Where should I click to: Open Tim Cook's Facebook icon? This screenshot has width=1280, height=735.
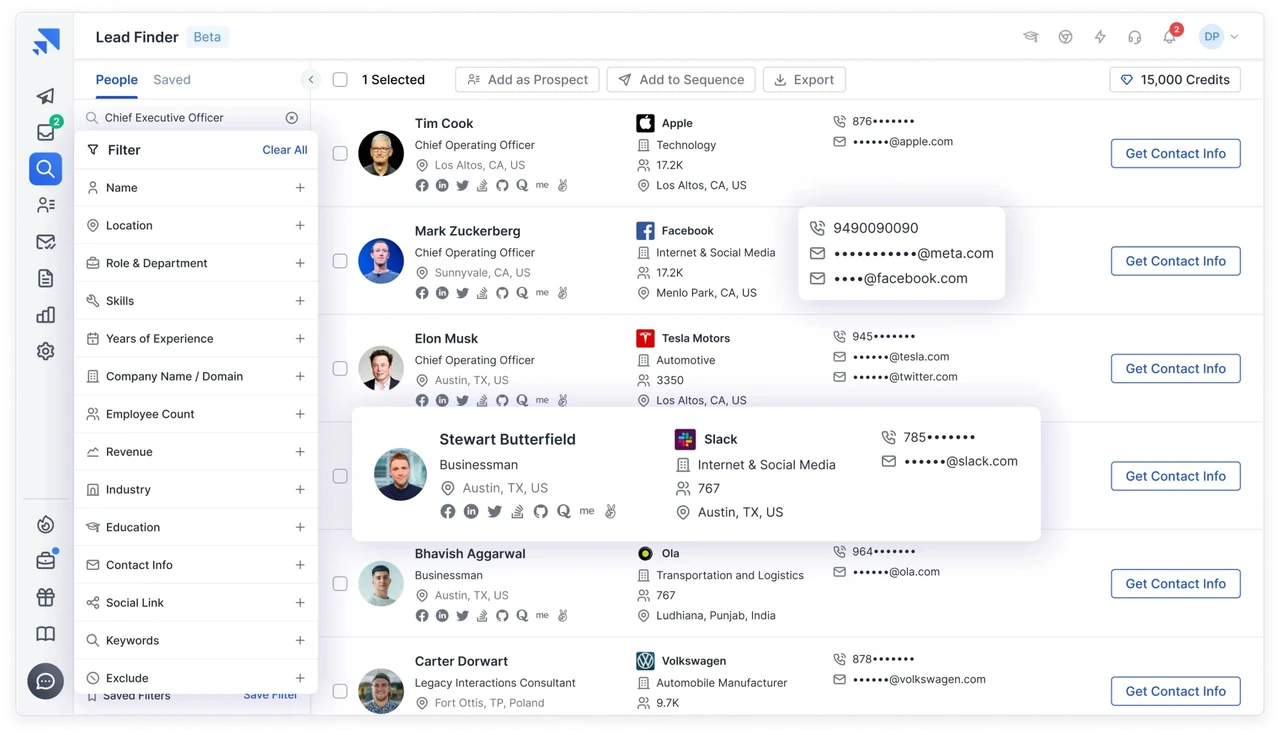coord(422,186)
